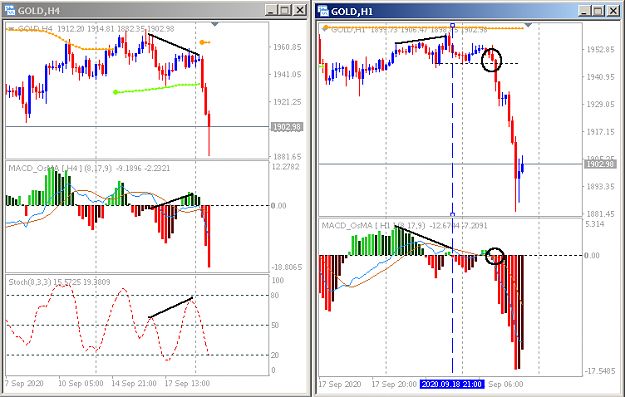Click the 5.314 MACD scale value in H1
Image resolution: width=625 pixels, height=397 pixels.
595,224
